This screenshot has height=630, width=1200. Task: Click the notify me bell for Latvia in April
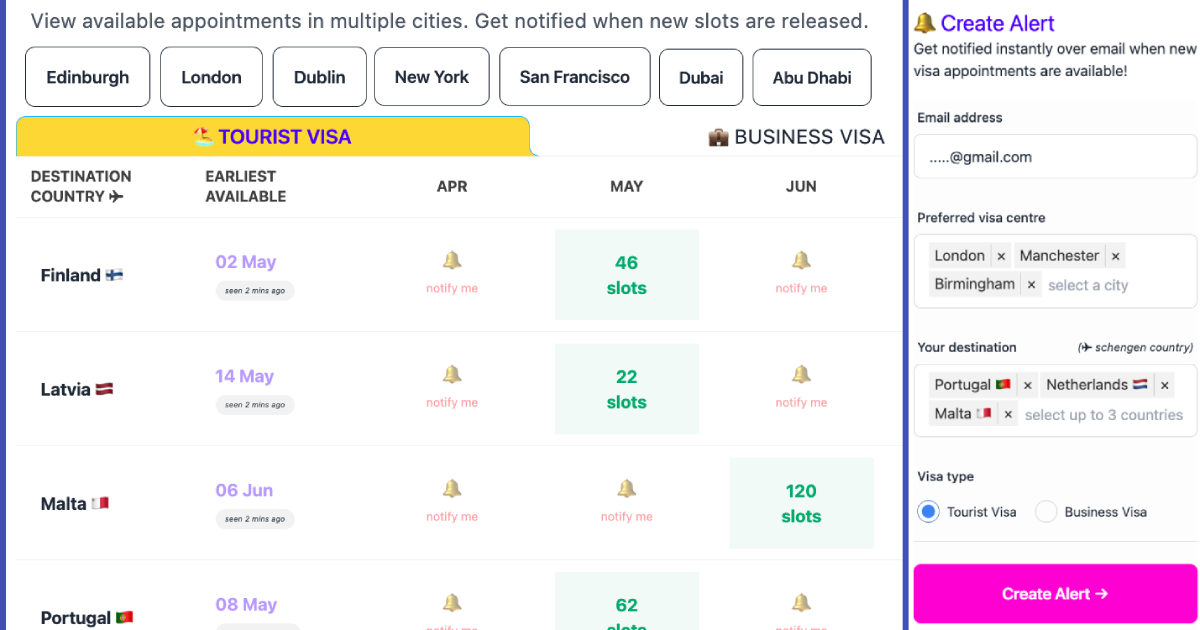451,383
